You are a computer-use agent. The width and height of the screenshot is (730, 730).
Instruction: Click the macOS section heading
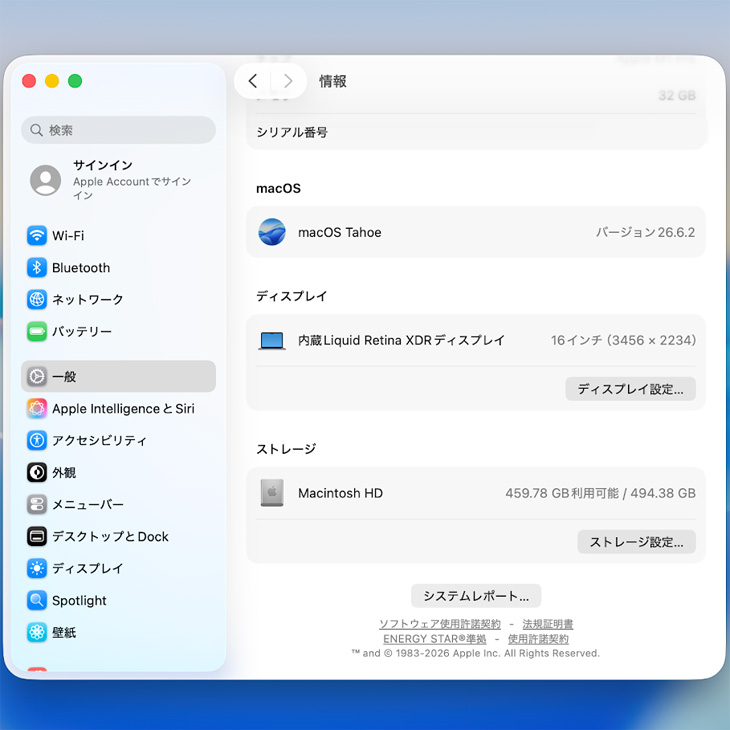pyautogui.click(x=278, y=189)
